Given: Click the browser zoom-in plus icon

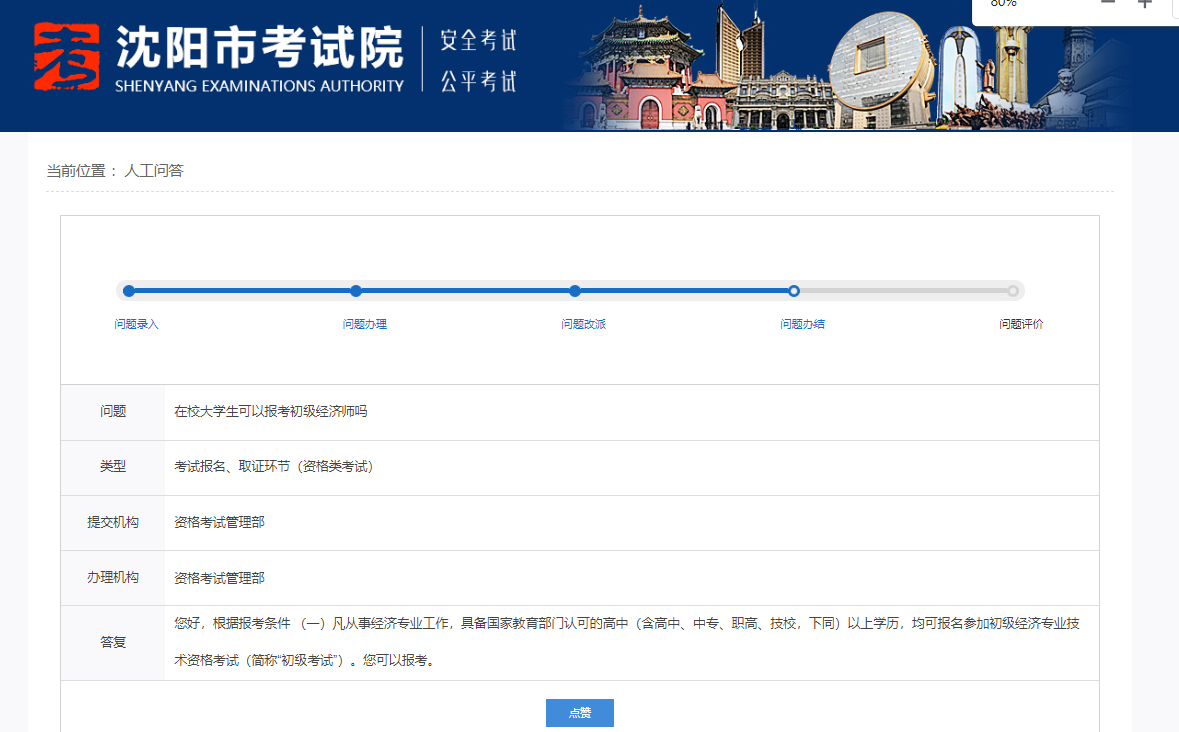Looking at the screenshot, I should pos(1144,3).
